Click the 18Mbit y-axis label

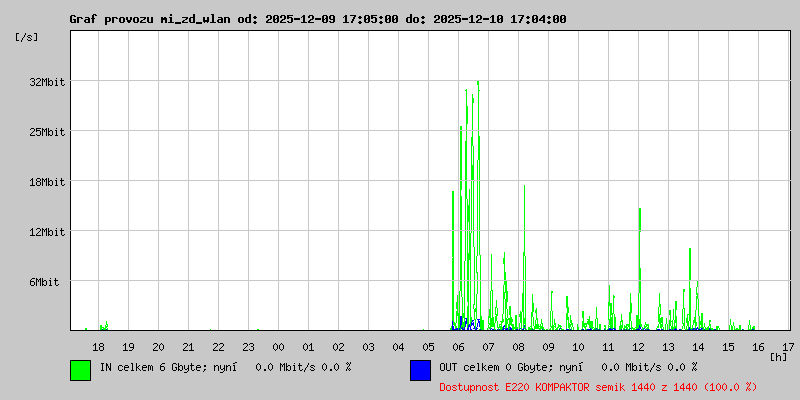click(x=46, y=182)
